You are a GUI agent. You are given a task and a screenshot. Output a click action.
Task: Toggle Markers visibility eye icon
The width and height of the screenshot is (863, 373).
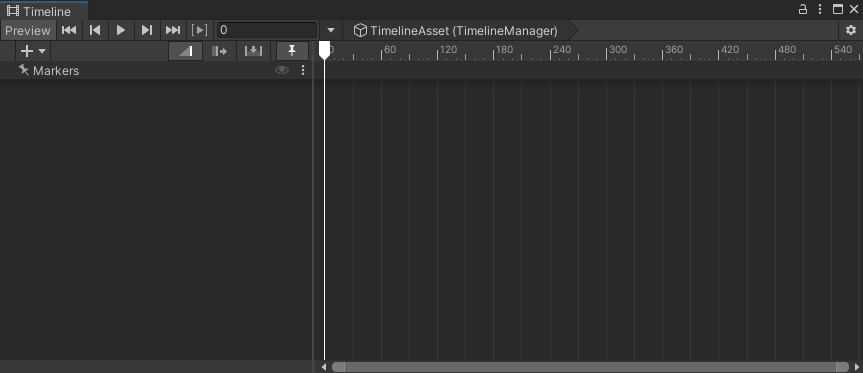coord(282,70)
